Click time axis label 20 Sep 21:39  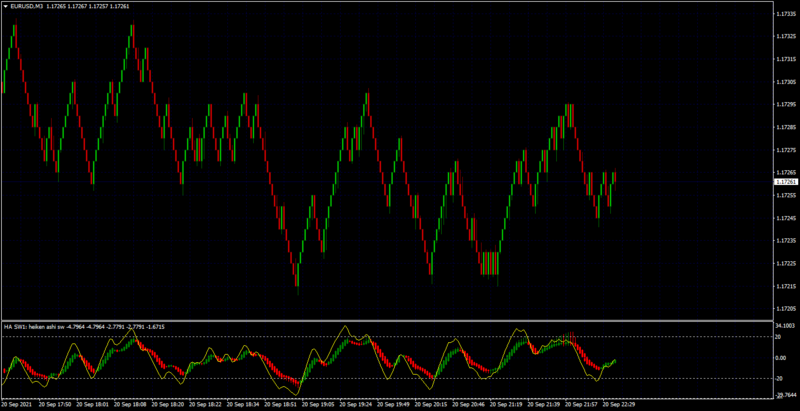click(544, 404)
